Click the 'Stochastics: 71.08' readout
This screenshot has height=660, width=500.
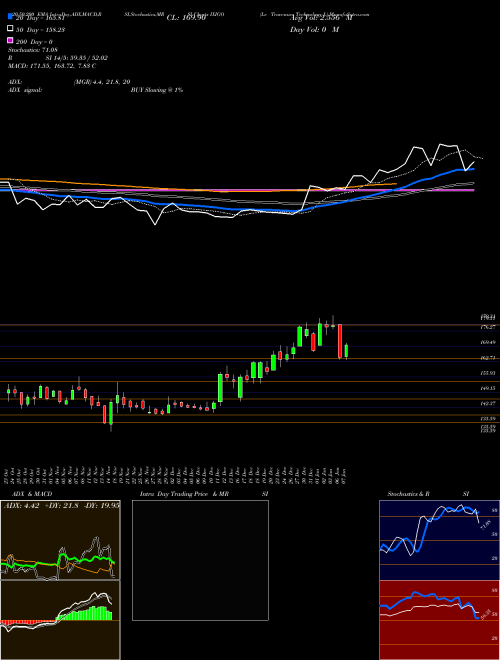[32, 50]
